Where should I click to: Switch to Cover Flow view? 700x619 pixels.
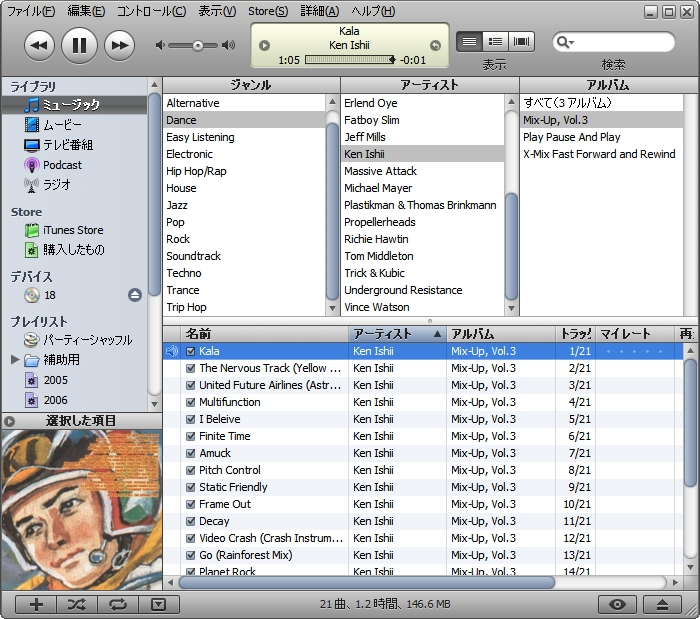521,42
